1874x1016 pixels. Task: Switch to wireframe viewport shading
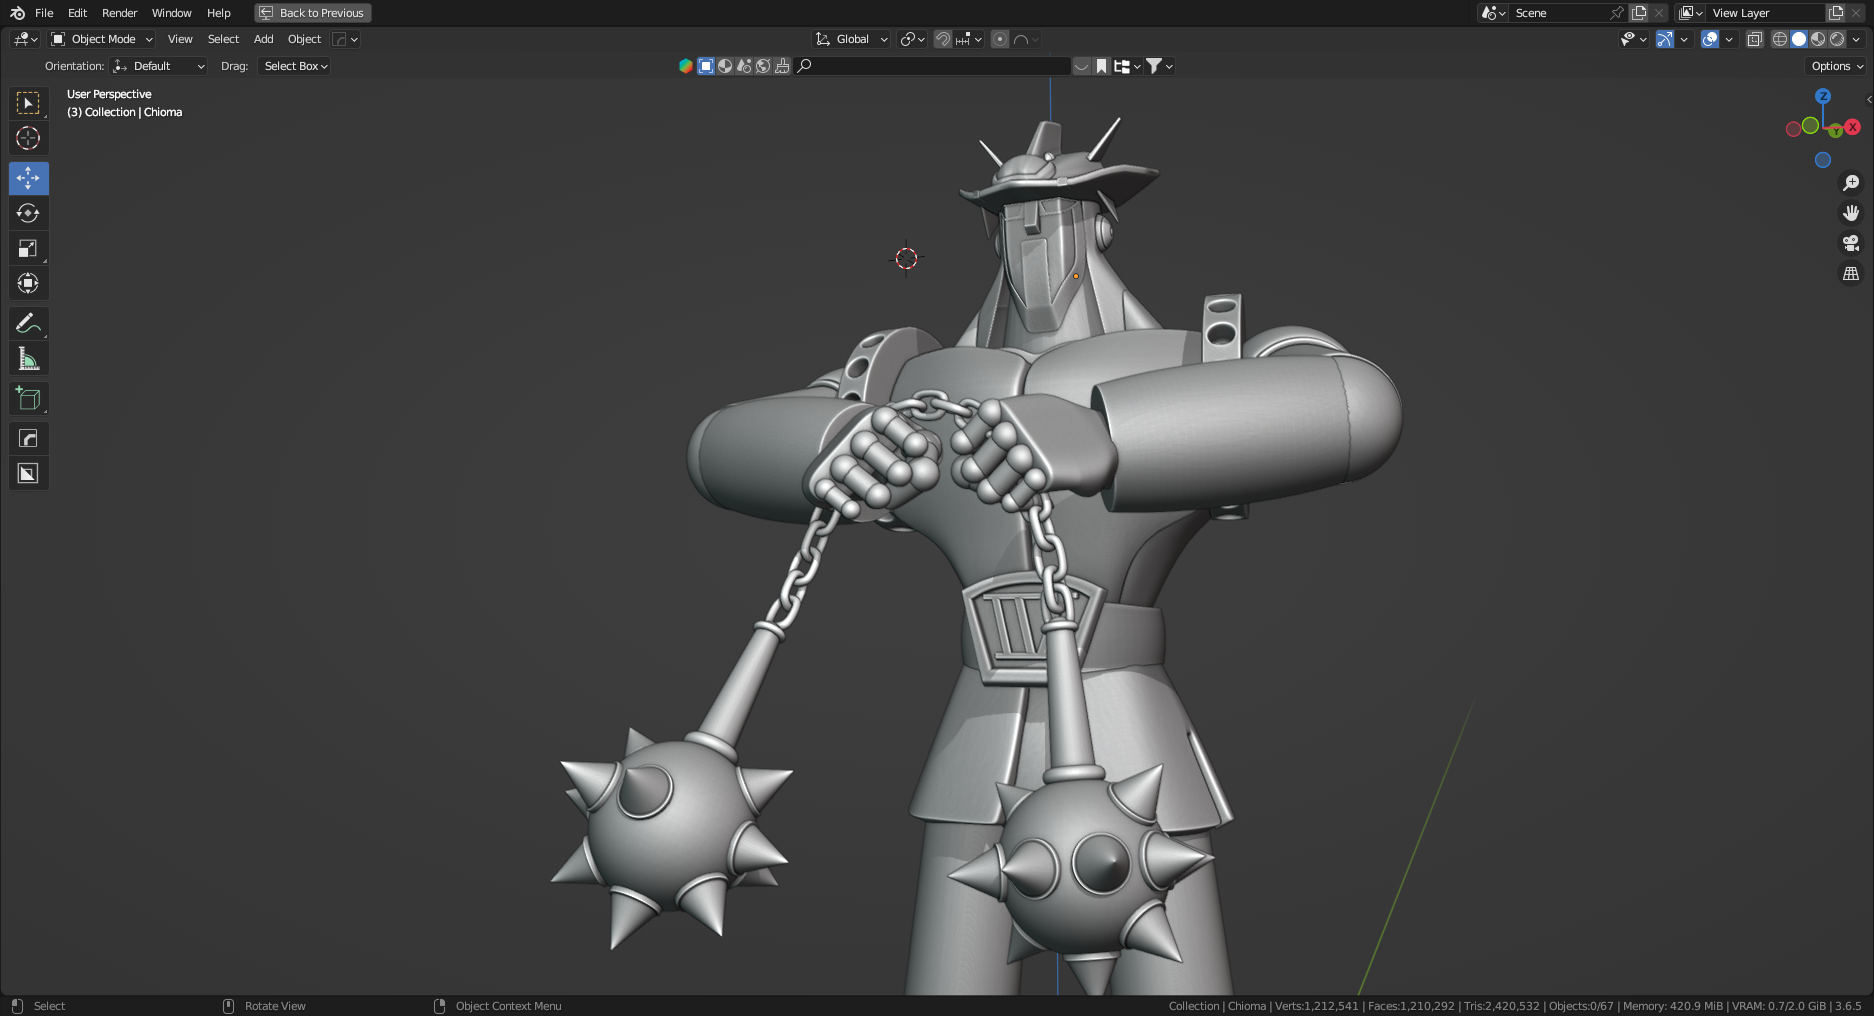(x=1780, y=39)
